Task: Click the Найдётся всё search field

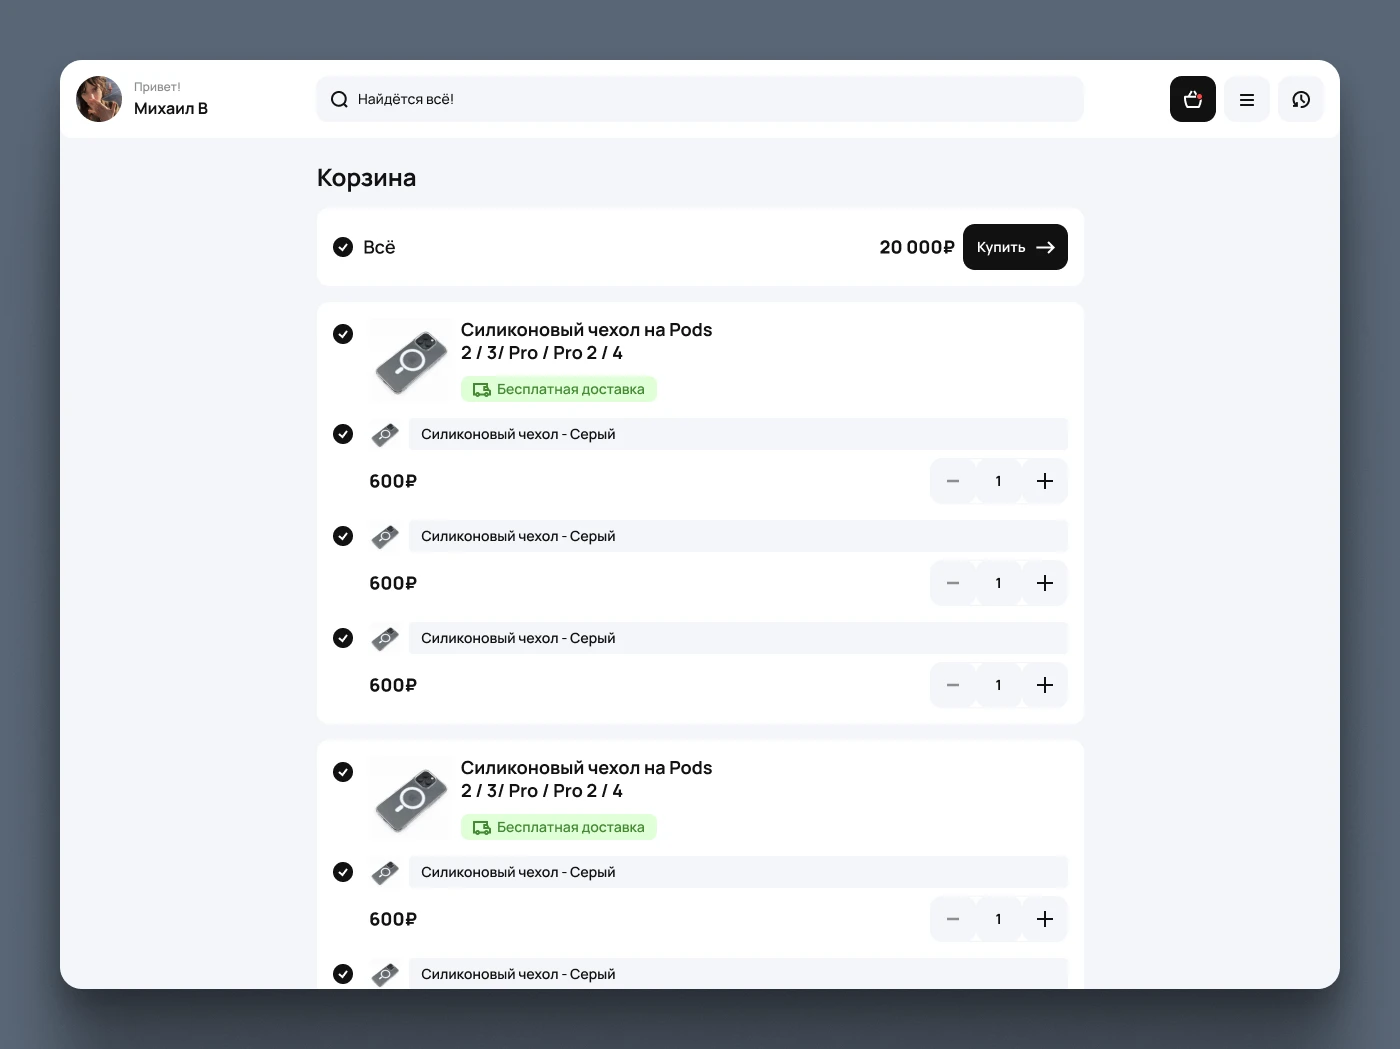Action: pyautogui.click(x=700, y=99)
